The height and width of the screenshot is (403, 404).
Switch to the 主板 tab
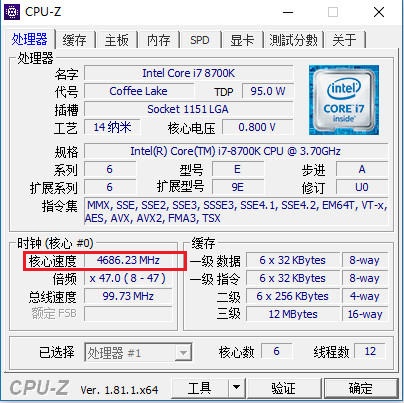click(117, 40)
